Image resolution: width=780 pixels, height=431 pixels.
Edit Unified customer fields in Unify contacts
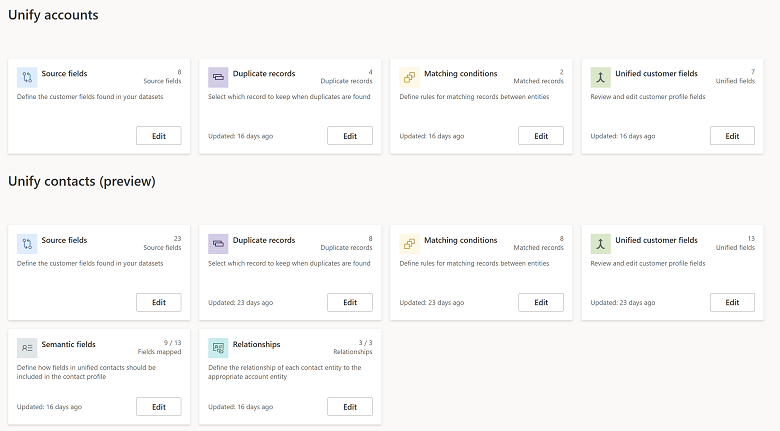coord(732,302)
